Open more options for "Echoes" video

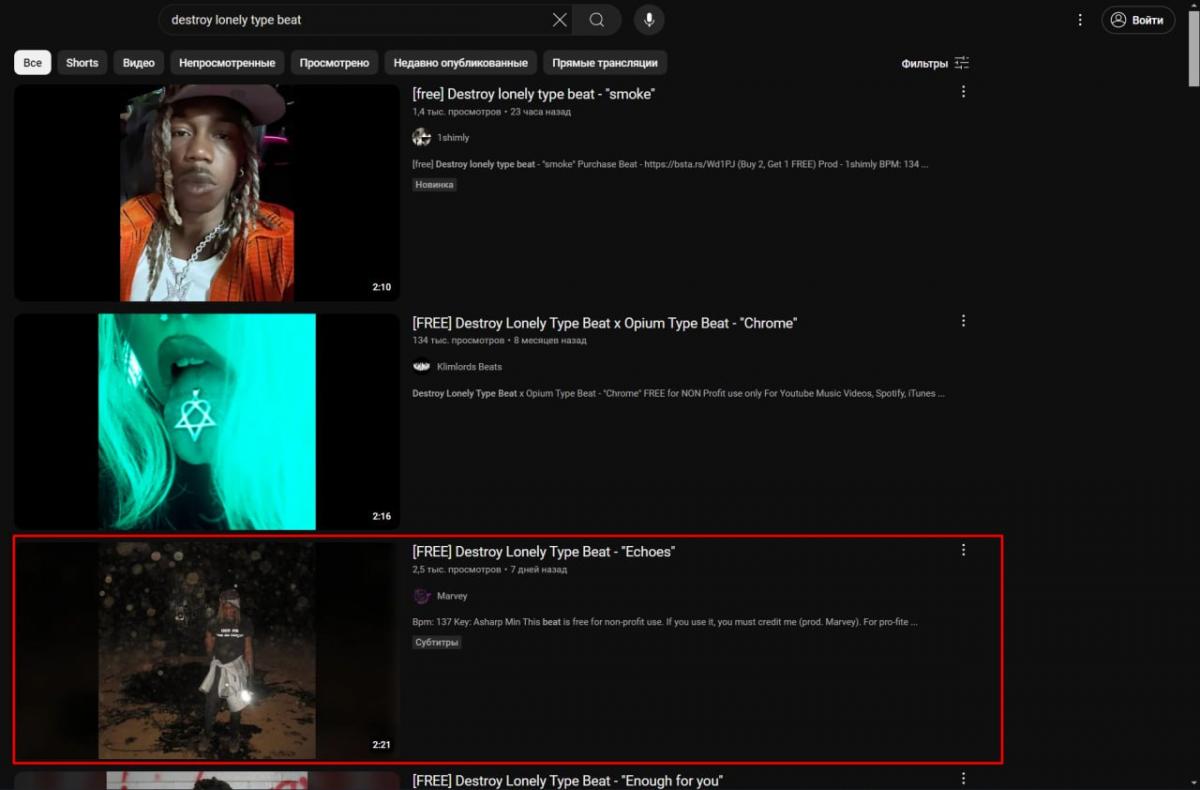point(963,550)
